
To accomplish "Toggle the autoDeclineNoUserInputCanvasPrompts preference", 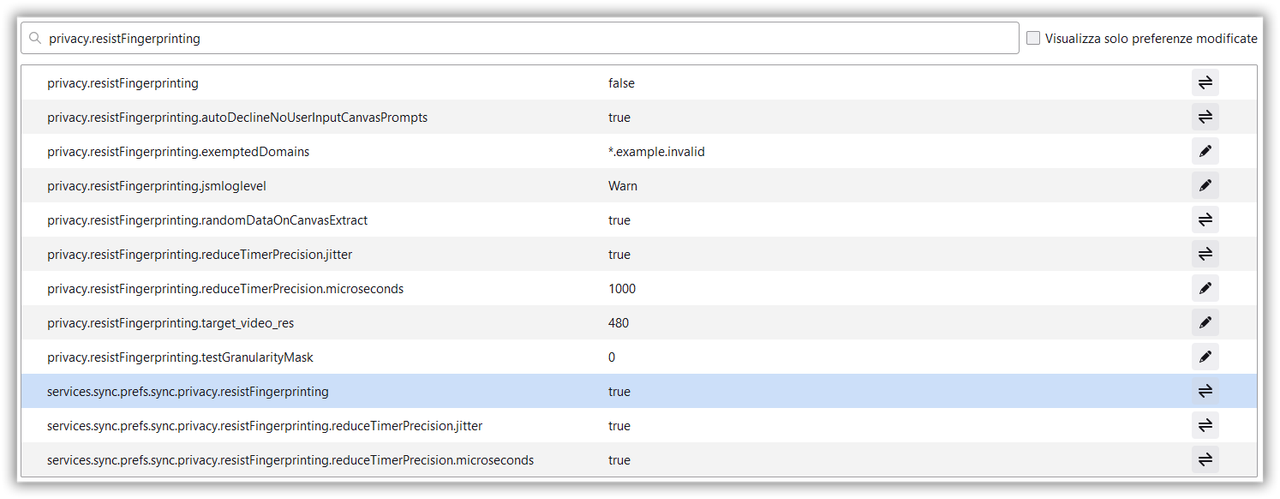I will (1205, 117).
